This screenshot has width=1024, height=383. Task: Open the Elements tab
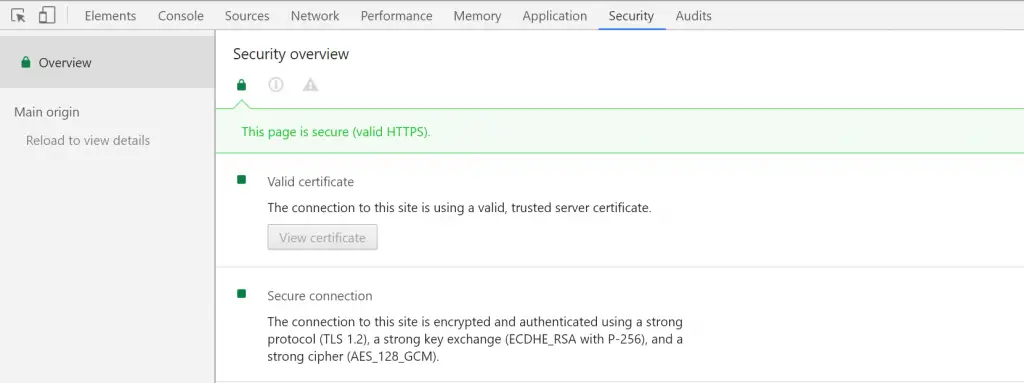110,16
